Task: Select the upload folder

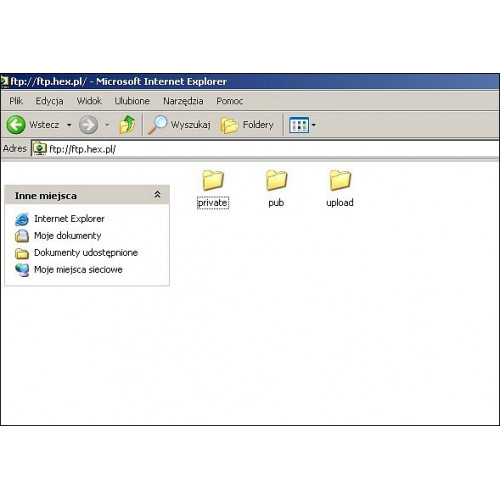Action: pyautogui.click(x=340, y=189)
